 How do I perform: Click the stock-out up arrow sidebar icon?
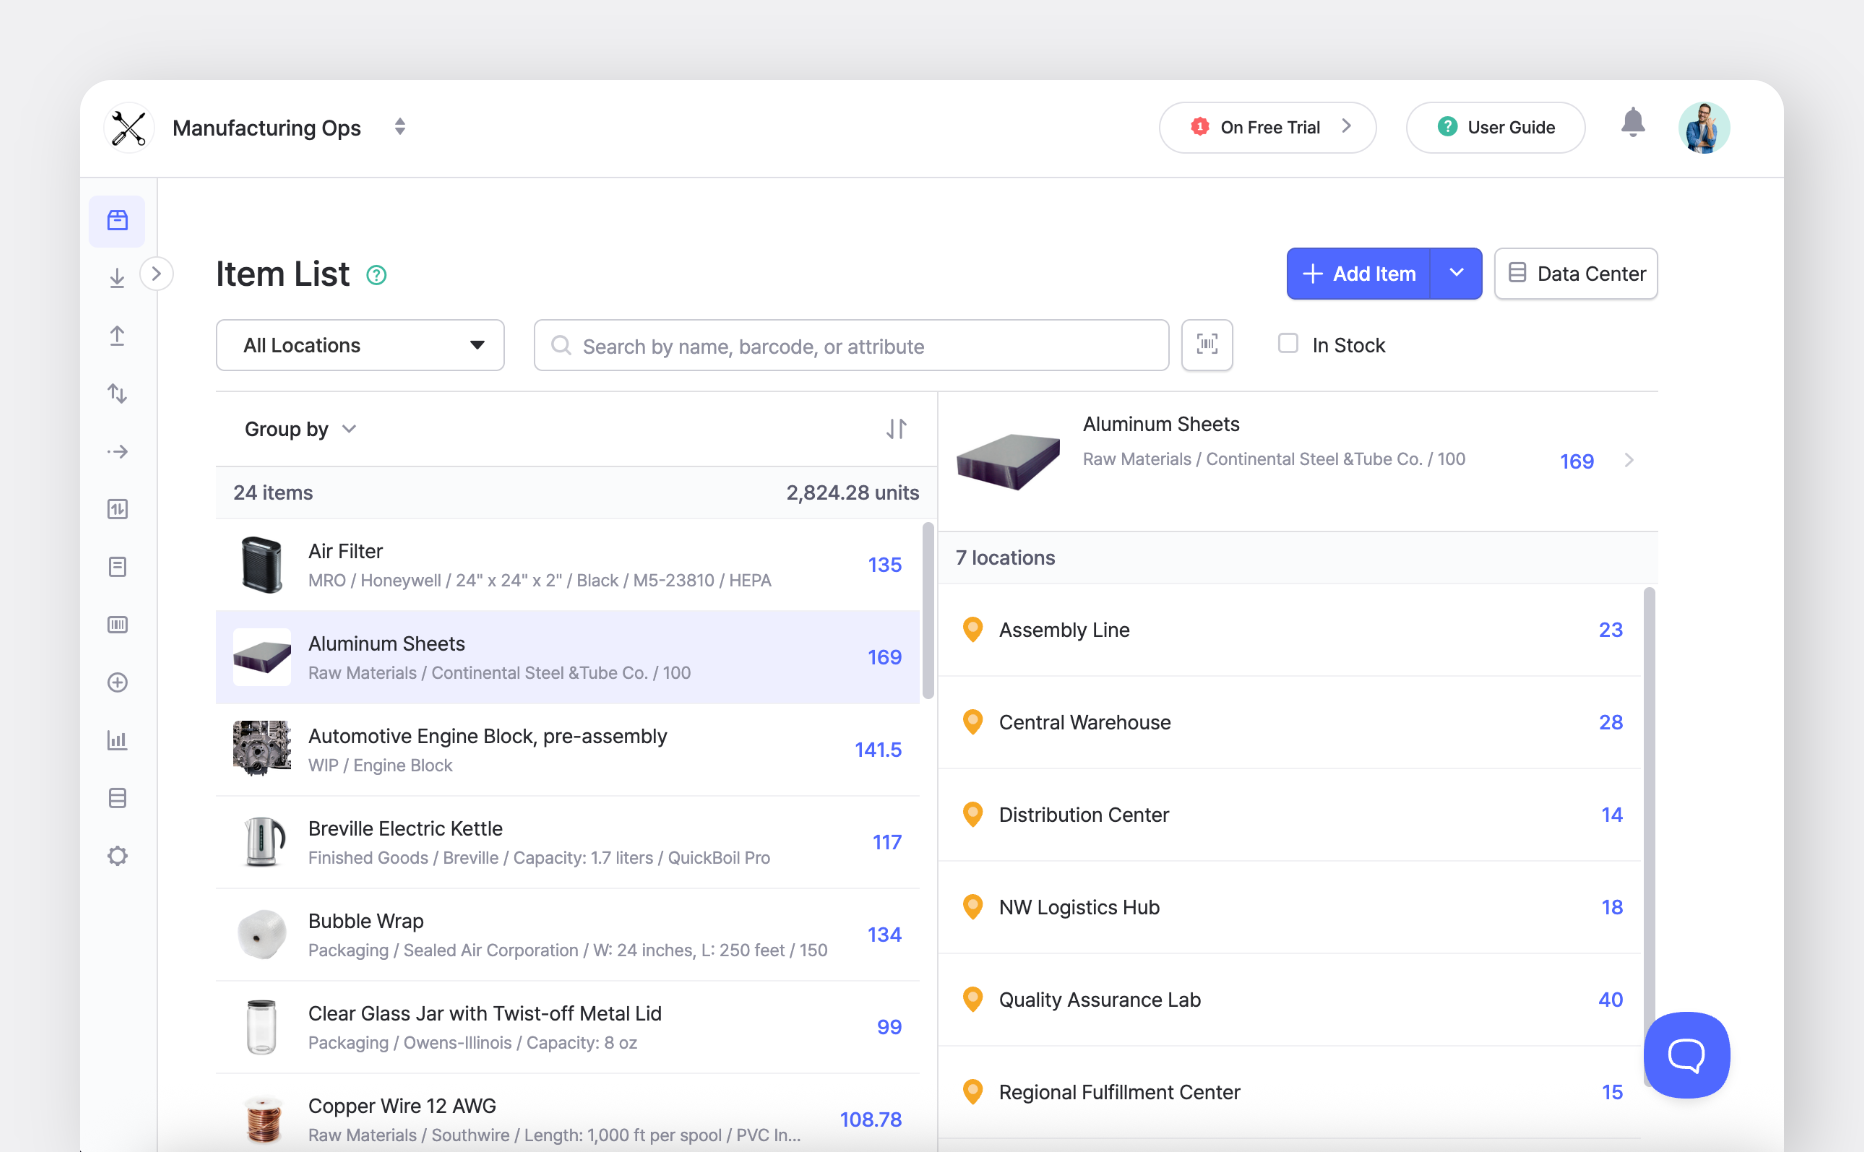117,336
